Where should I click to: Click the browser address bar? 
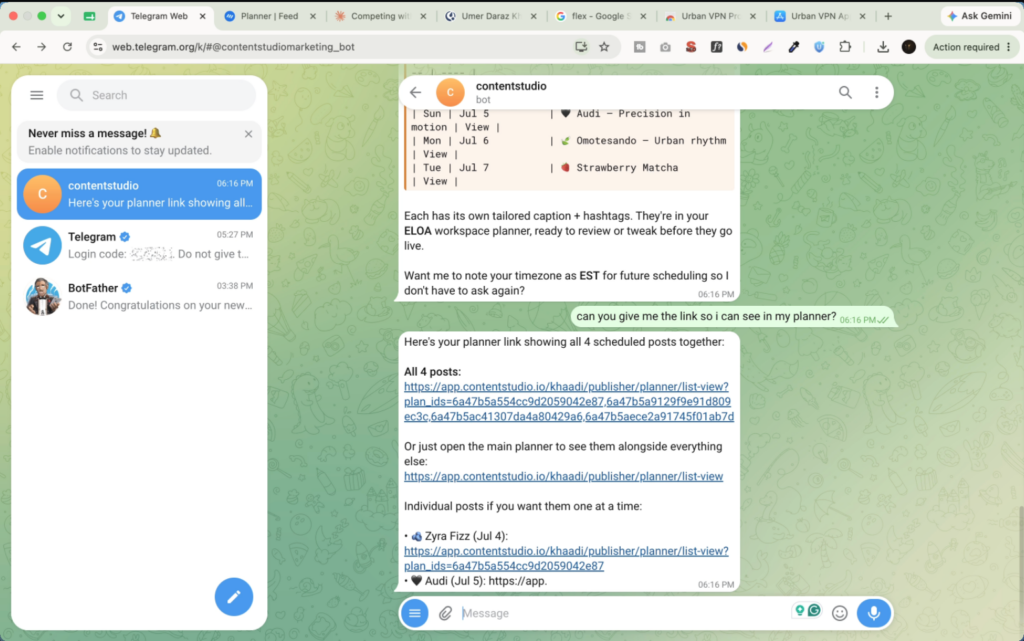[333, 47]
